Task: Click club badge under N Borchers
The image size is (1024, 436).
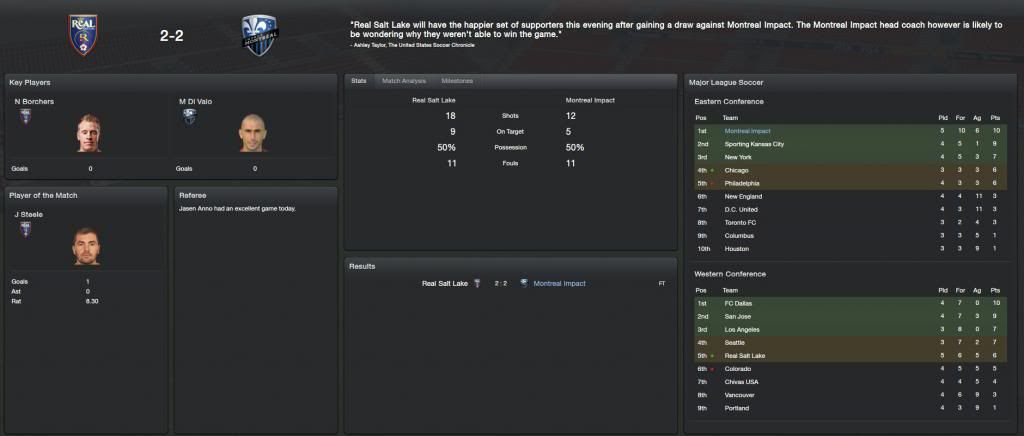Action: click(24, 115)
